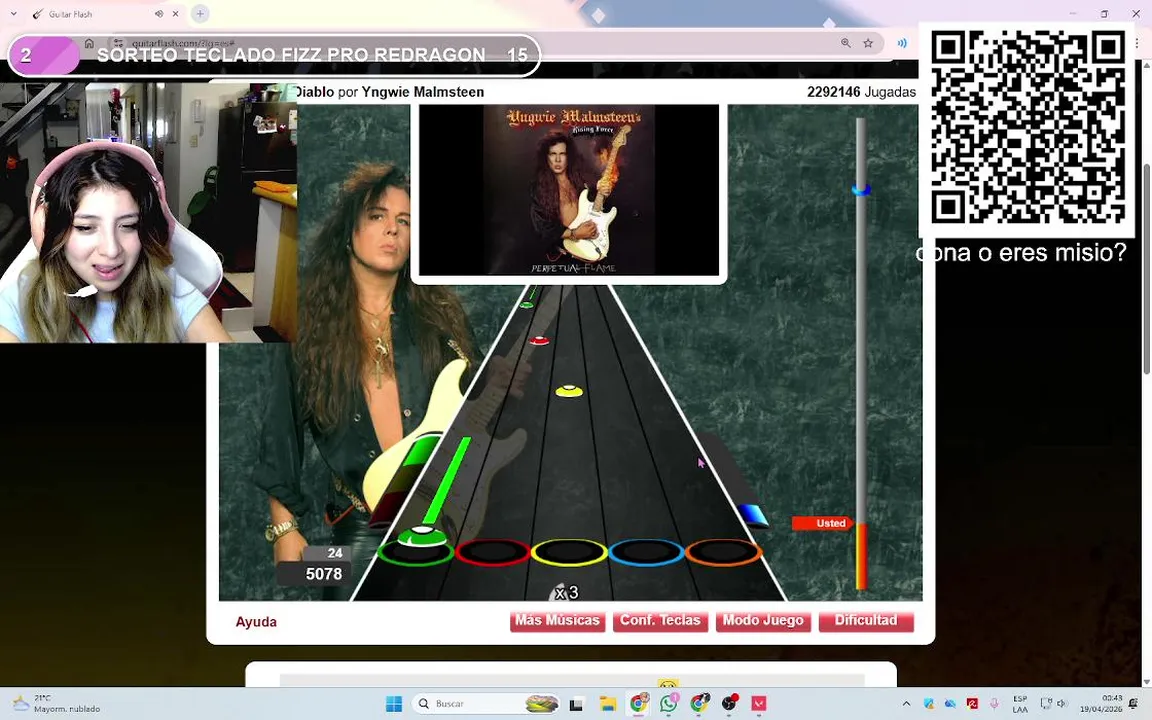
Task: Open WhatsApp from the taskbar
Action: point(669,704)
